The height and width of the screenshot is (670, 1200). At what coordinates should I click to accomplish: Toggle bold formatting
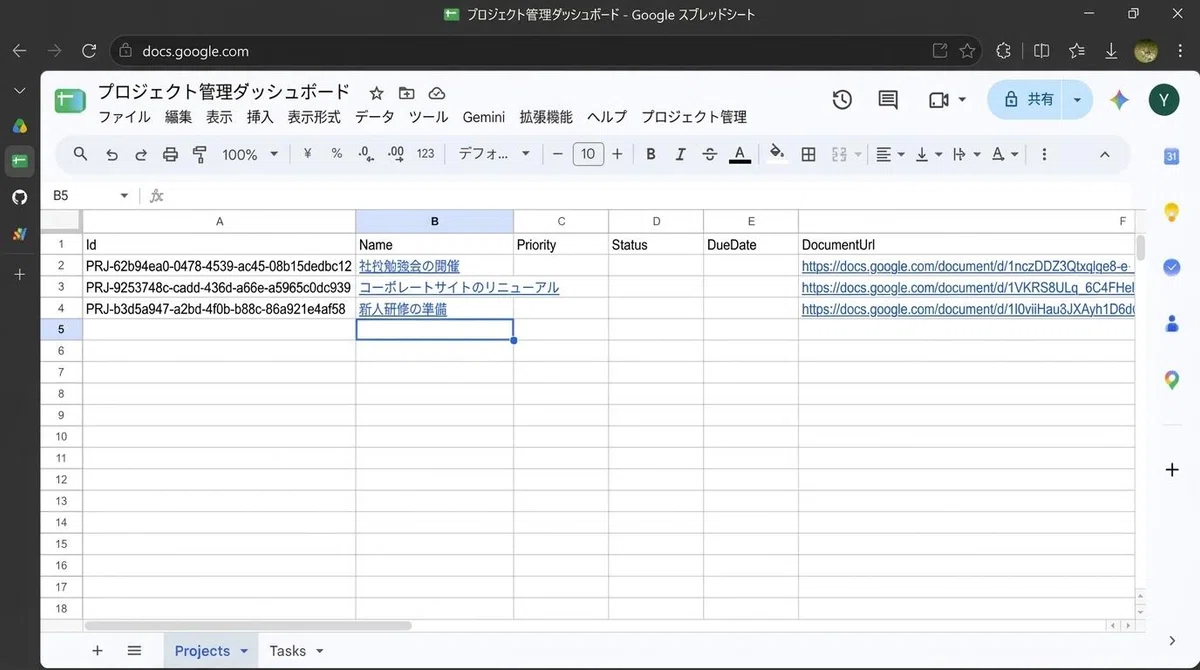pyautogui.click(x=651, y=154)
